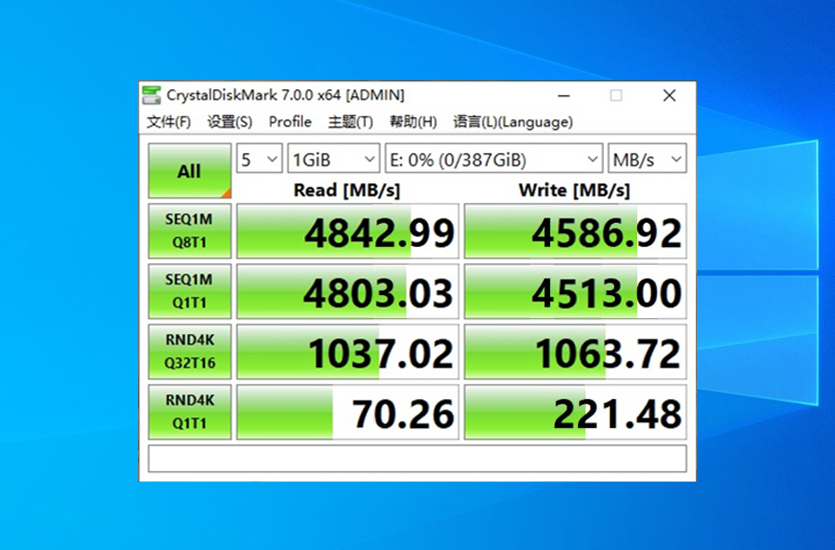Click the write result 221.48
Image resolution: width=835 pixels, height=550 pixels.
click(575, 412)
